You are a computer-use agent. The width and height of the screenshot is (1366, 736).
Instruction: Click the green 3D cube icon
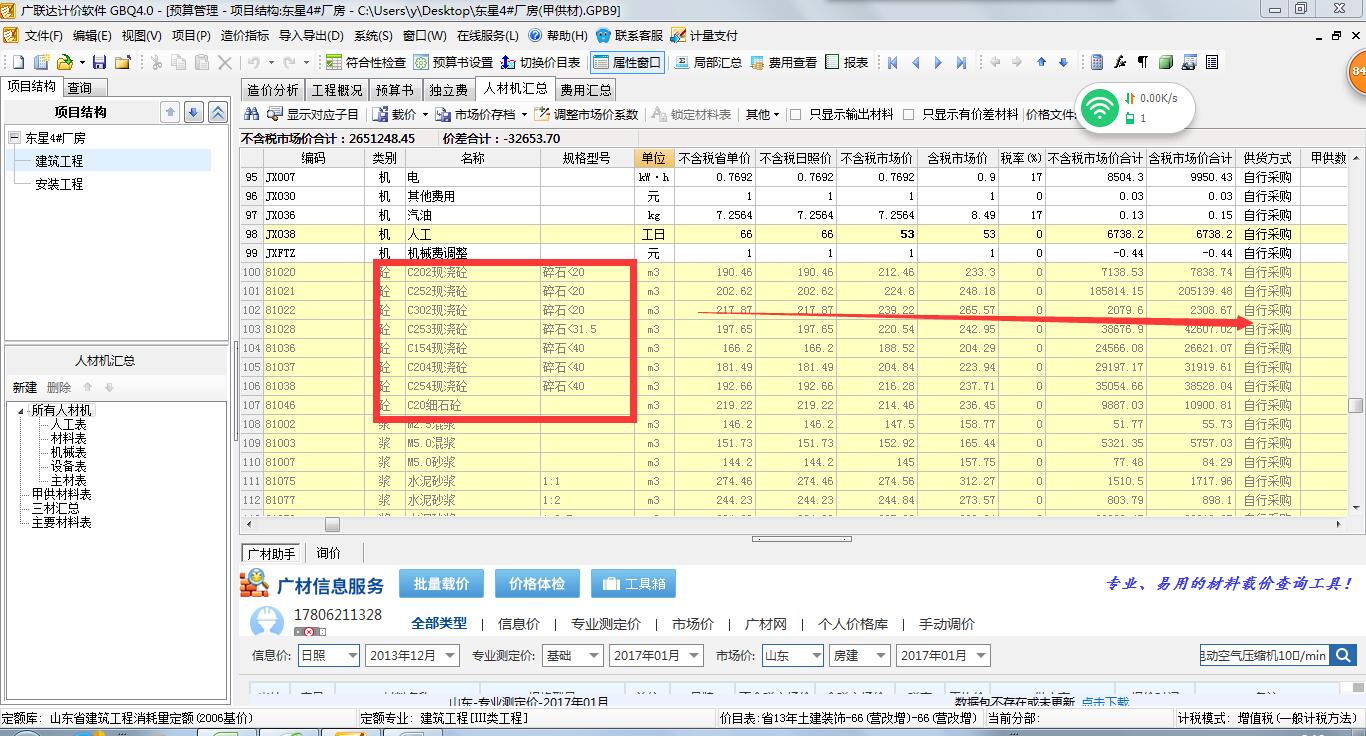point(1166,62)
